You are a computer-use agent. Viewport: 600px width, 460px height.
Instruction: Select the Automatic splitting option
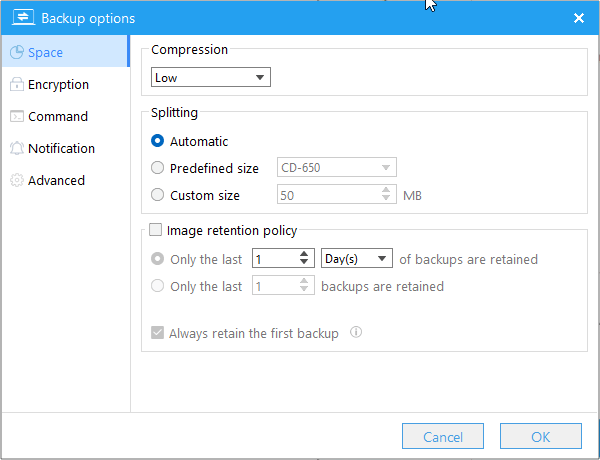click(x=157, y=142)
